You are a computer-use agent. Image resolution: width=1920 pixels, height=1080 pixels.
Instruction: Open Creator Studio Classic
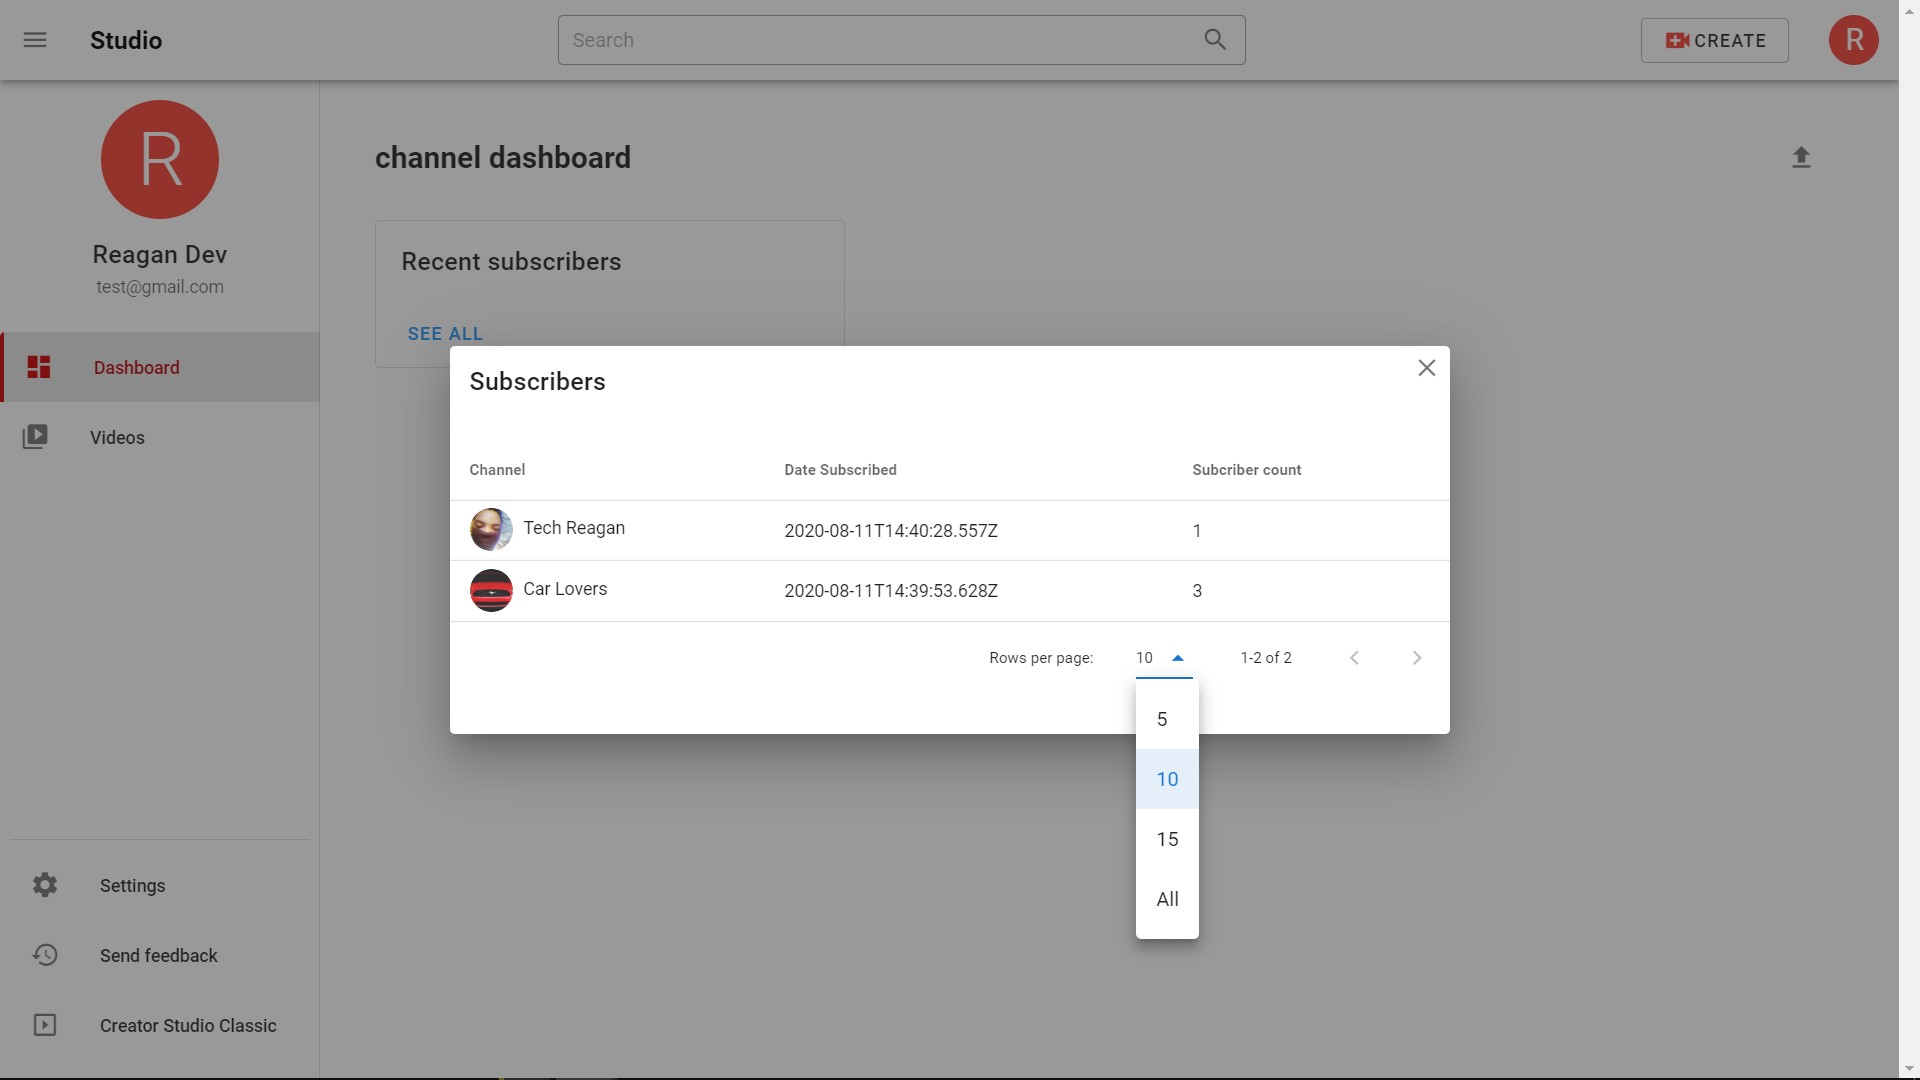187,1026
